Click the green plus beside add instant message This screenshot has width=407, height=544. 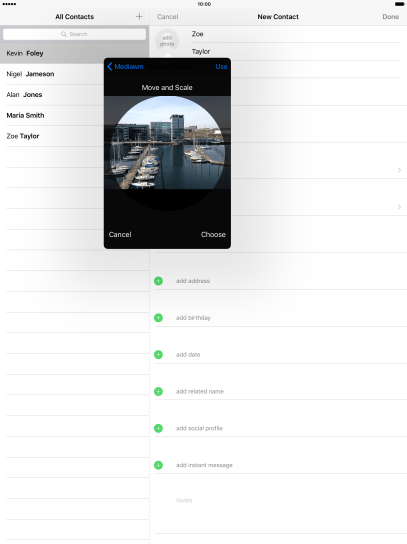(158, 465)
